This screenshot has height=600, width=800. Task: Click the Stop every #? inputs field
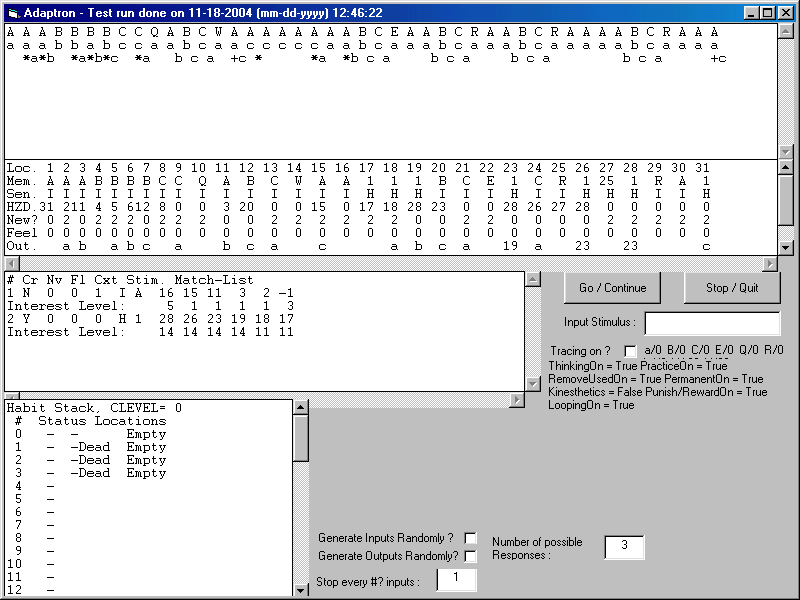(x=456, y=579)
